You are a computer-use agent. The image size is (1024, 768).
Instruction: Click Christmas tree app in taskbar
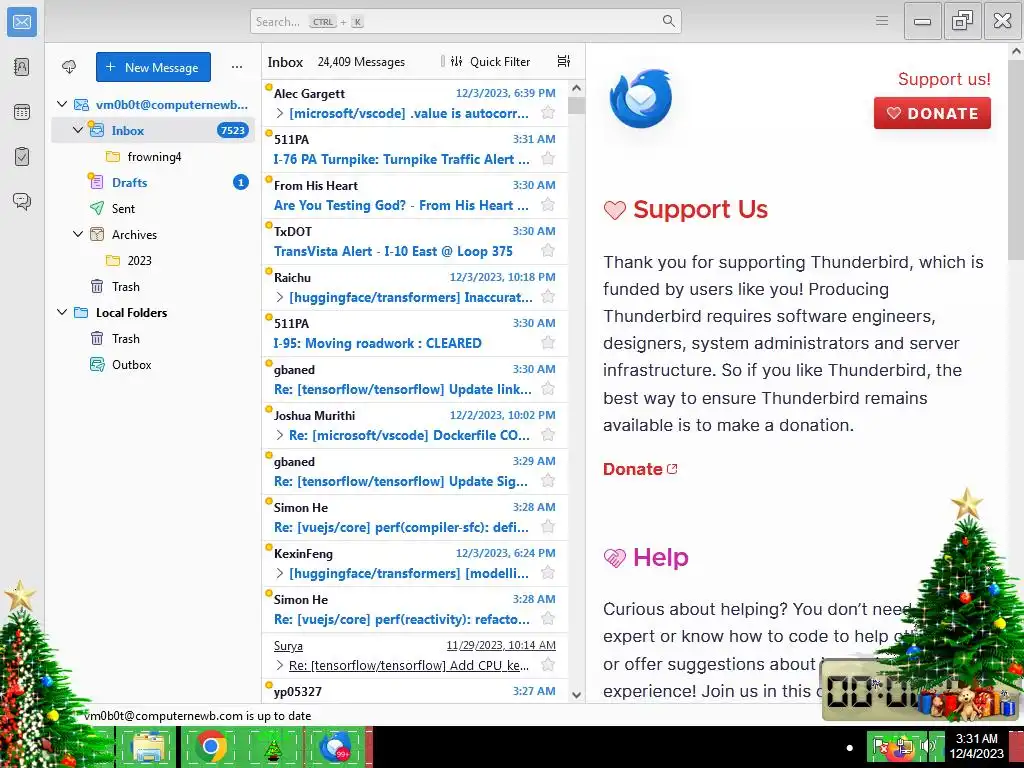pyautogui.click(x=272, y=747)
